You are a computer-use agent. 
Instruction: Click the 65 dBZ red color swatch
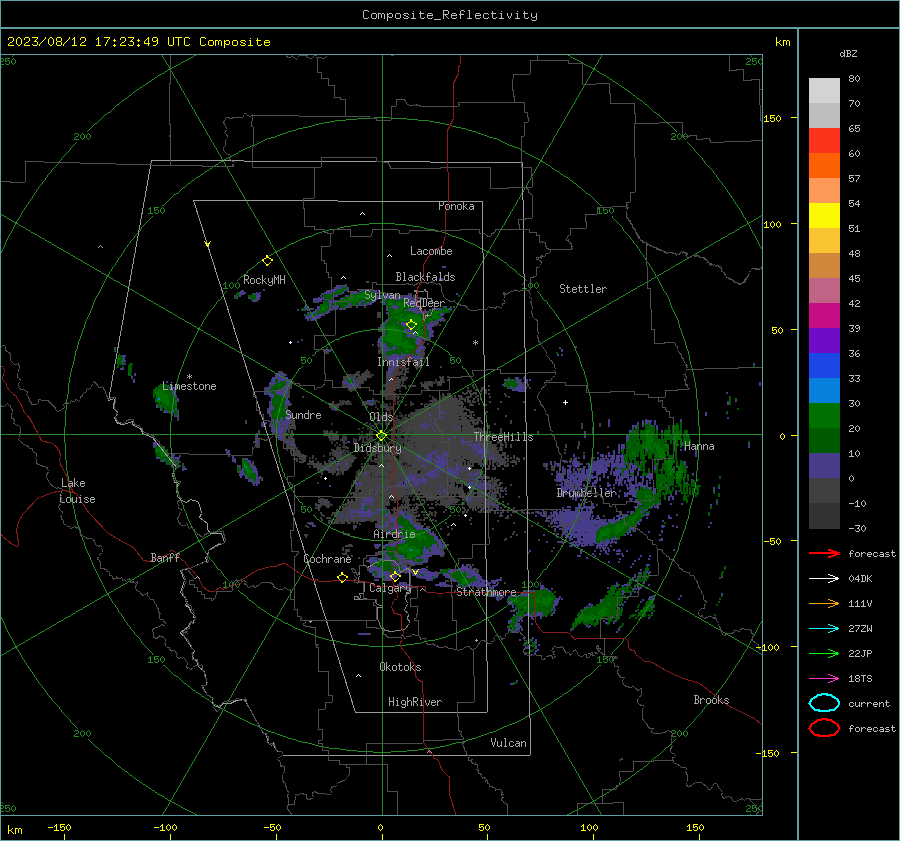click(x=824, y=140)
